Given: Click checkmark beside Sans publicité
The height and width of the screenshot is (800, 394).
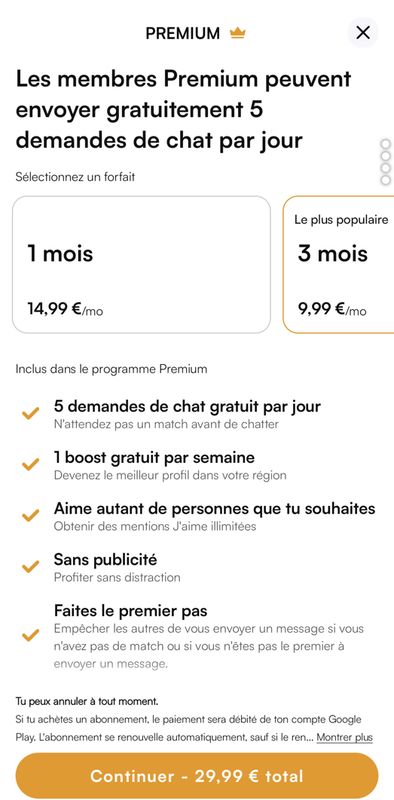Looking at the screenshot, I should [31, 566].
